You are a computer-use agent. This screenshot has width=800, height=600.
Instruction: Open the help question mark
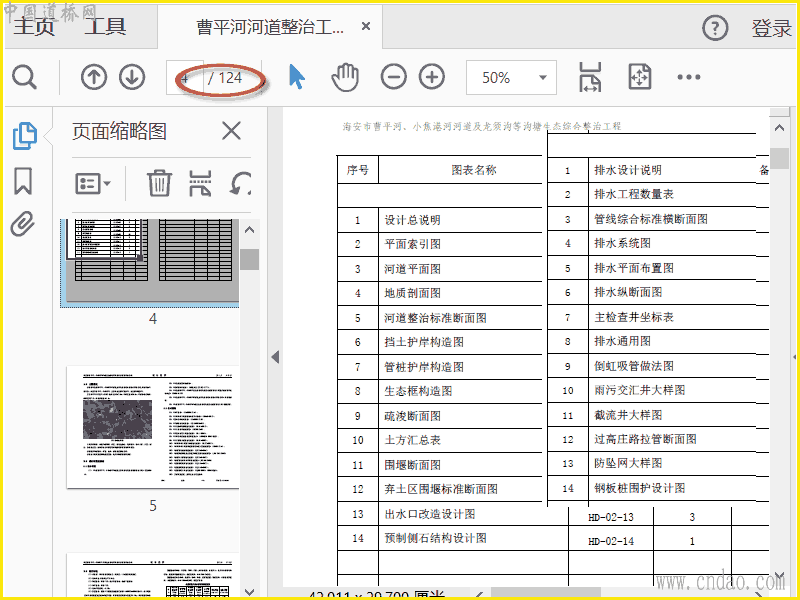(715, 28)
